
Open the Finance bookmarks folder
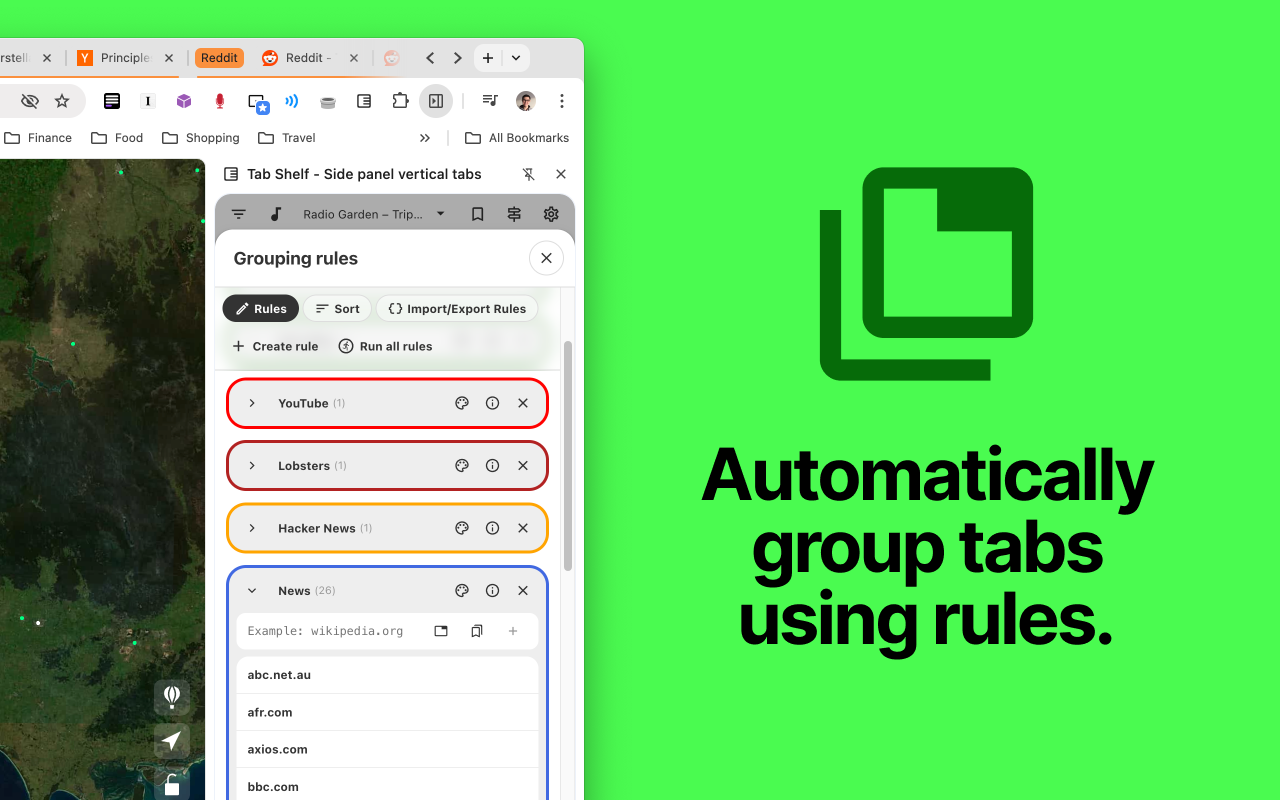tap(38, 138)
